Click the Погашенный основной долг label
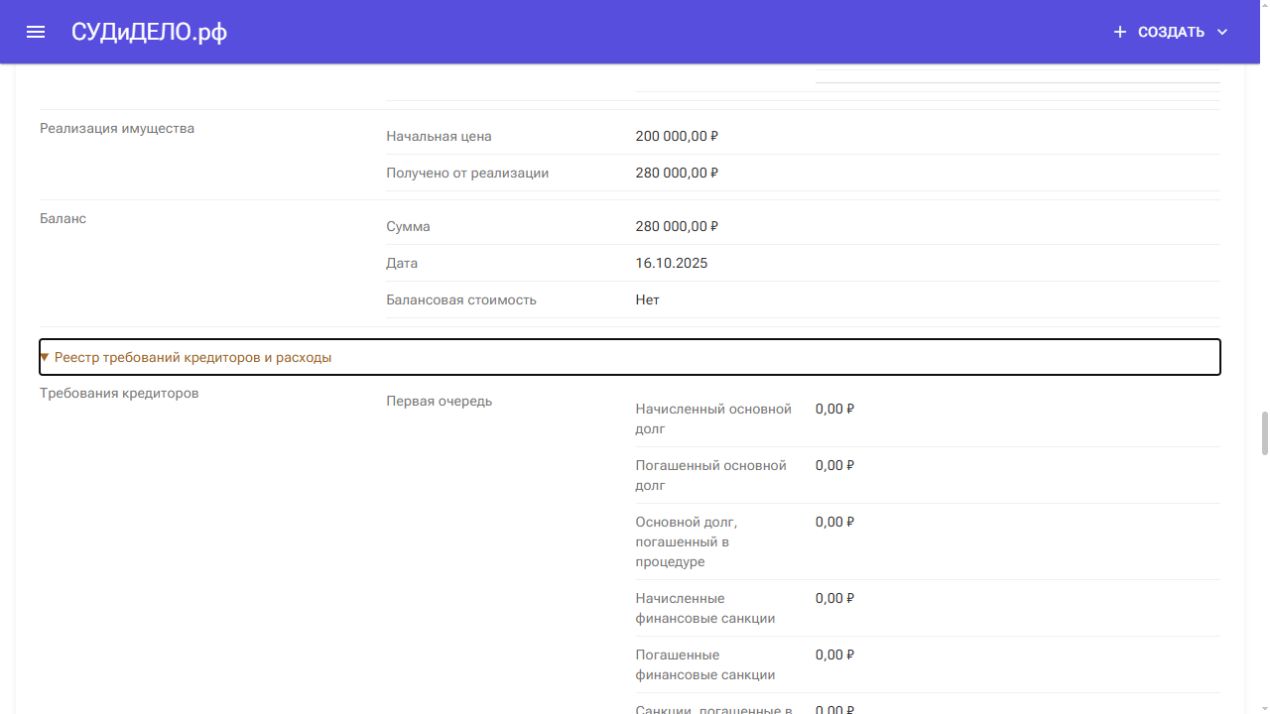The height and width of the screenshot is (714, 1270). tap(711, 475)
